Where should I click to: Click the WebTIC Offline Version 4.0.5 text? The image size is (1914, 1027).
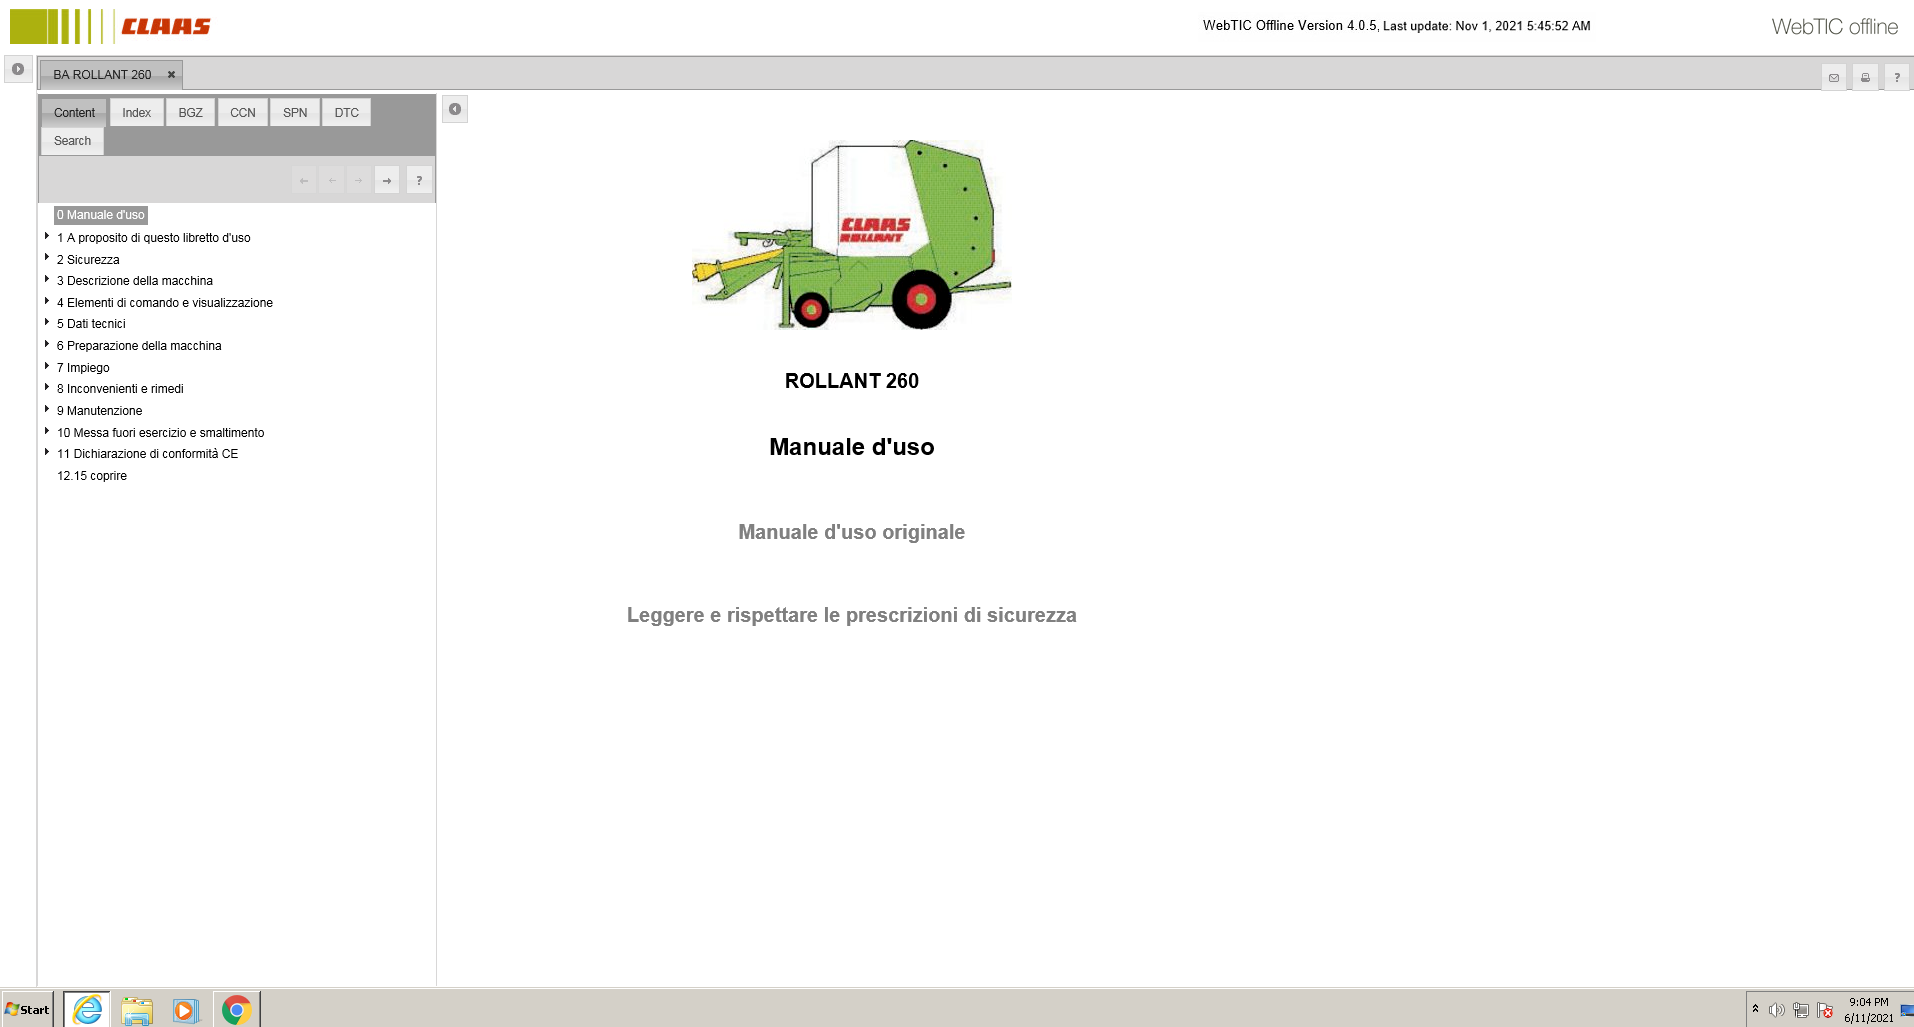click(x=1396, y=26)
